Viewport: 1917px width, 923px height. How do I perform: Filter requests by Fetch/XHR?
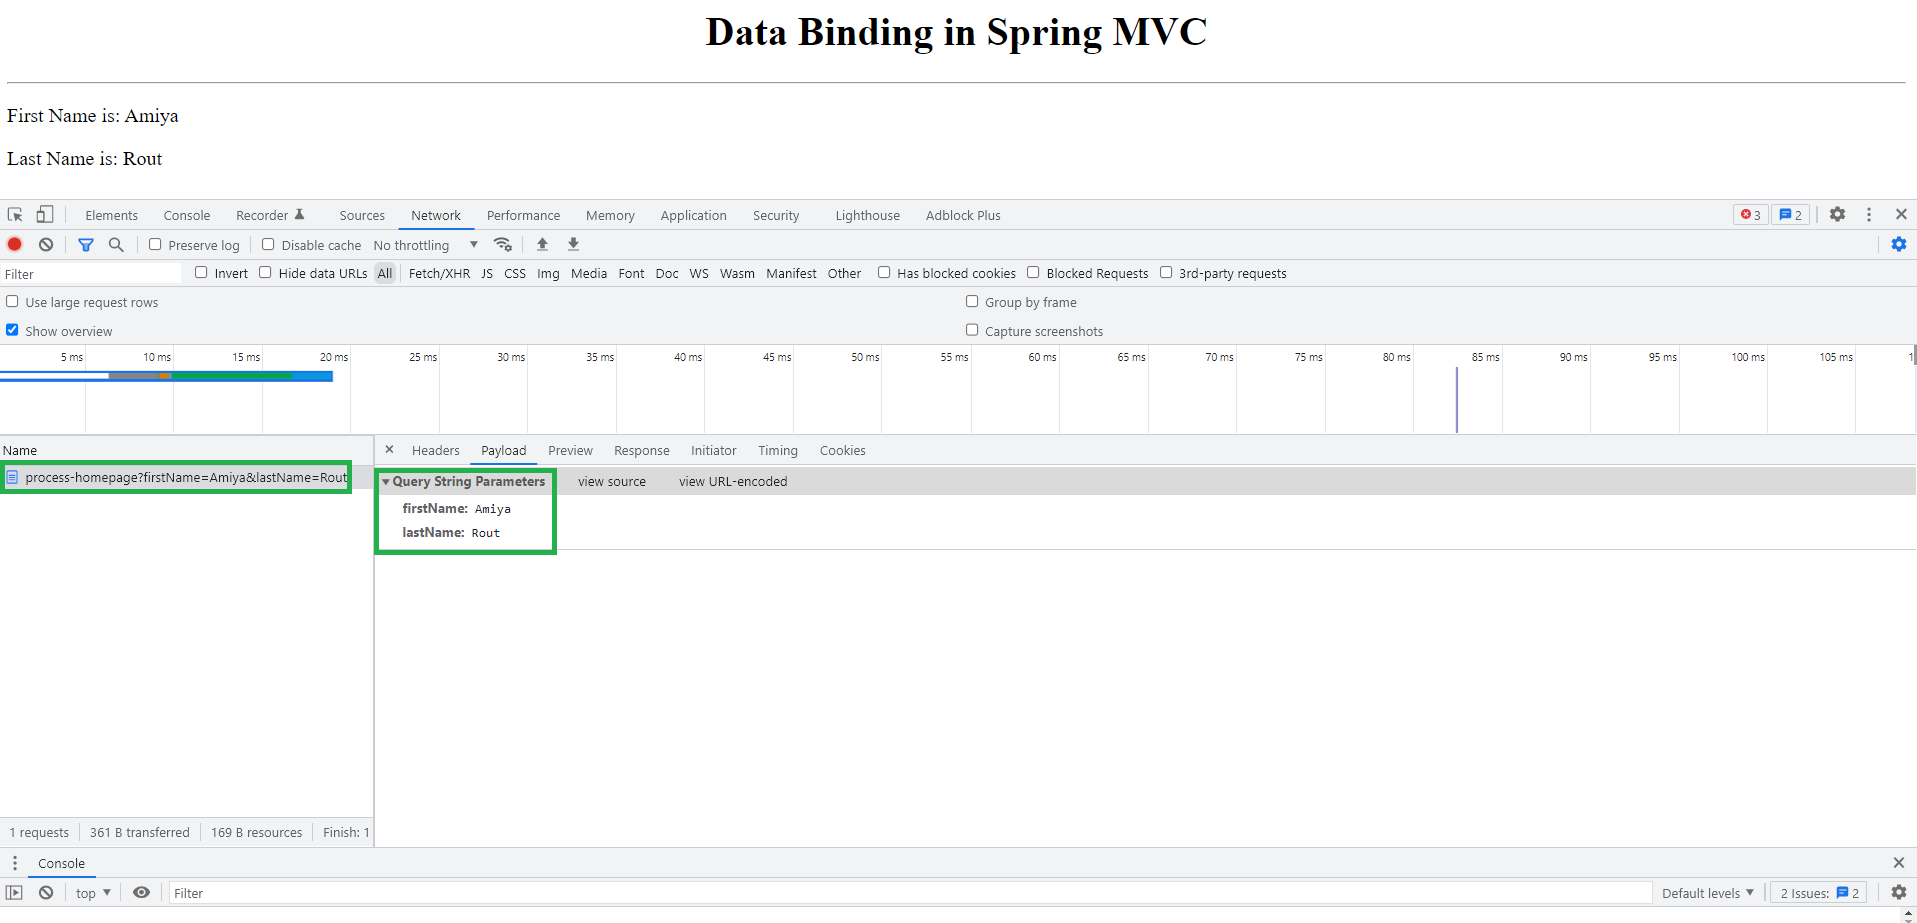point(439,273)
